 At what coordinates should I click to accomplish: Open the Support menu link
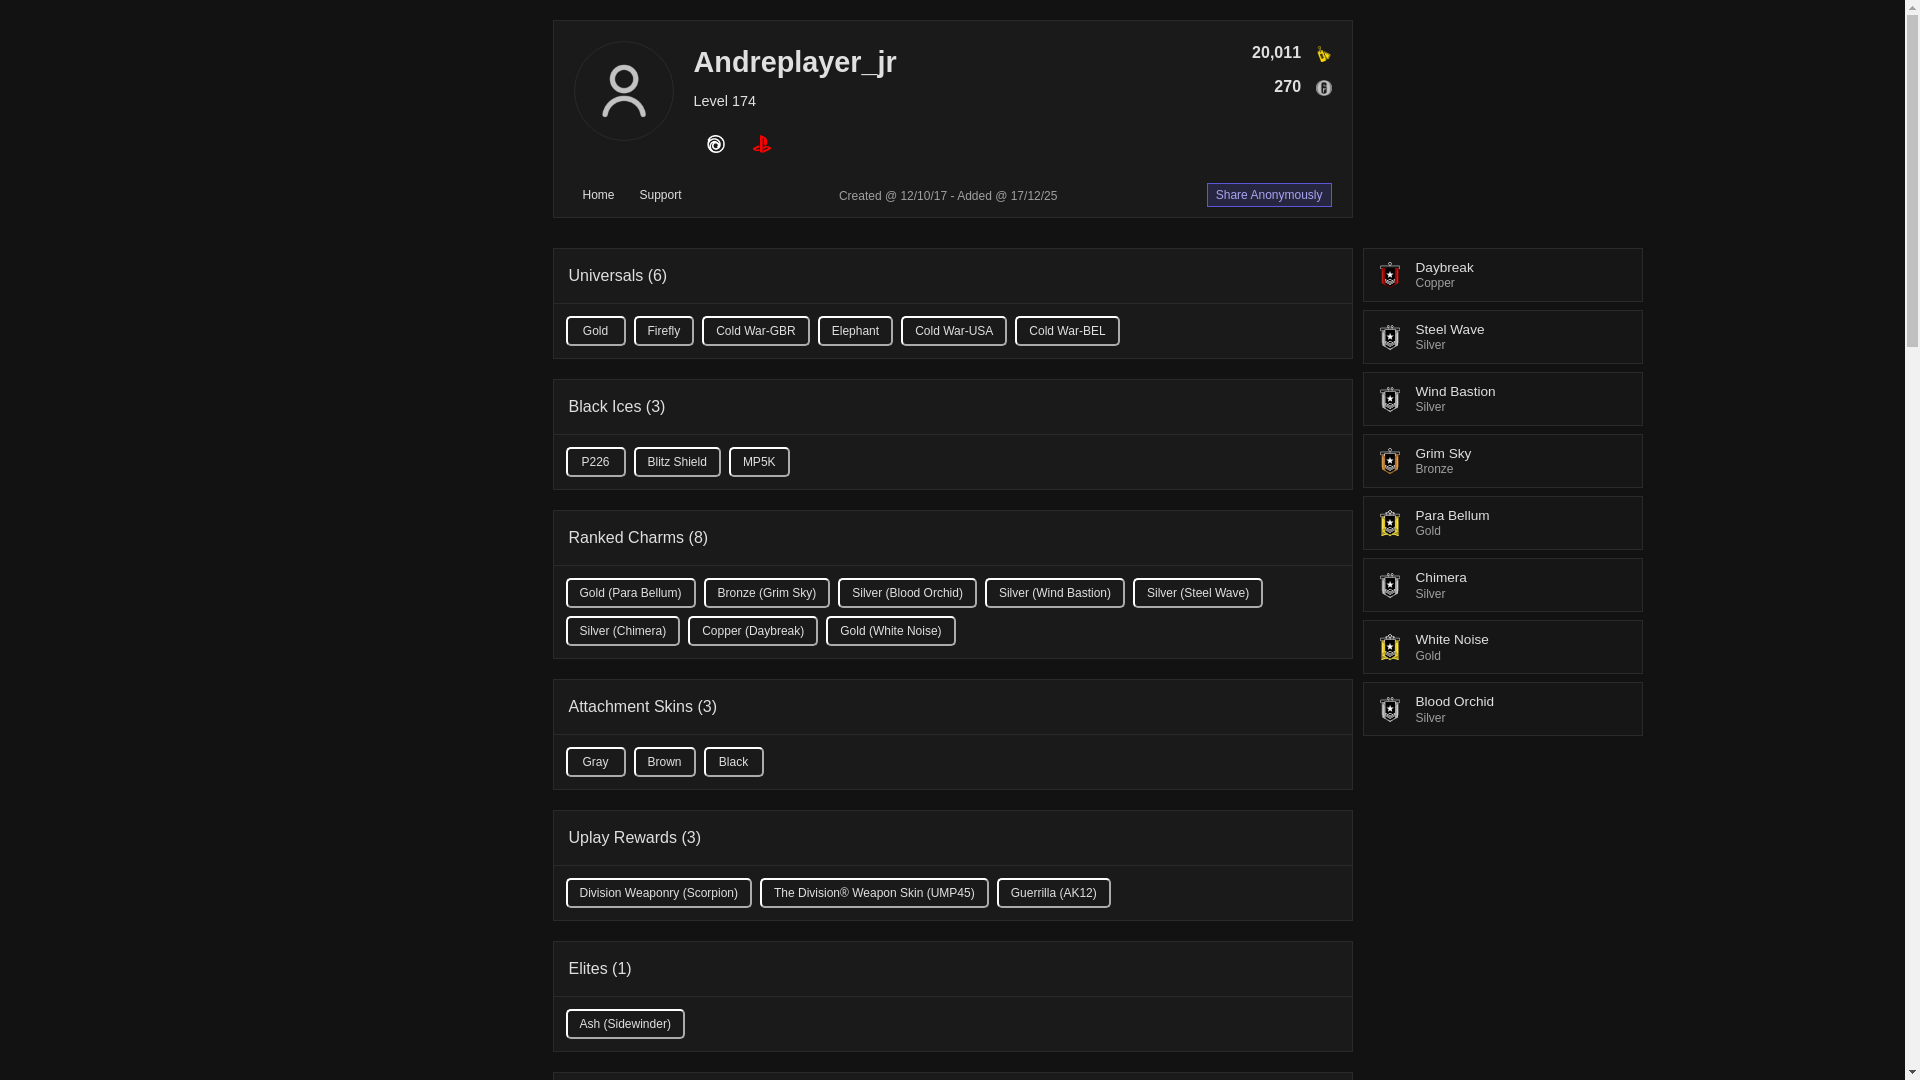tap(660, 195)
